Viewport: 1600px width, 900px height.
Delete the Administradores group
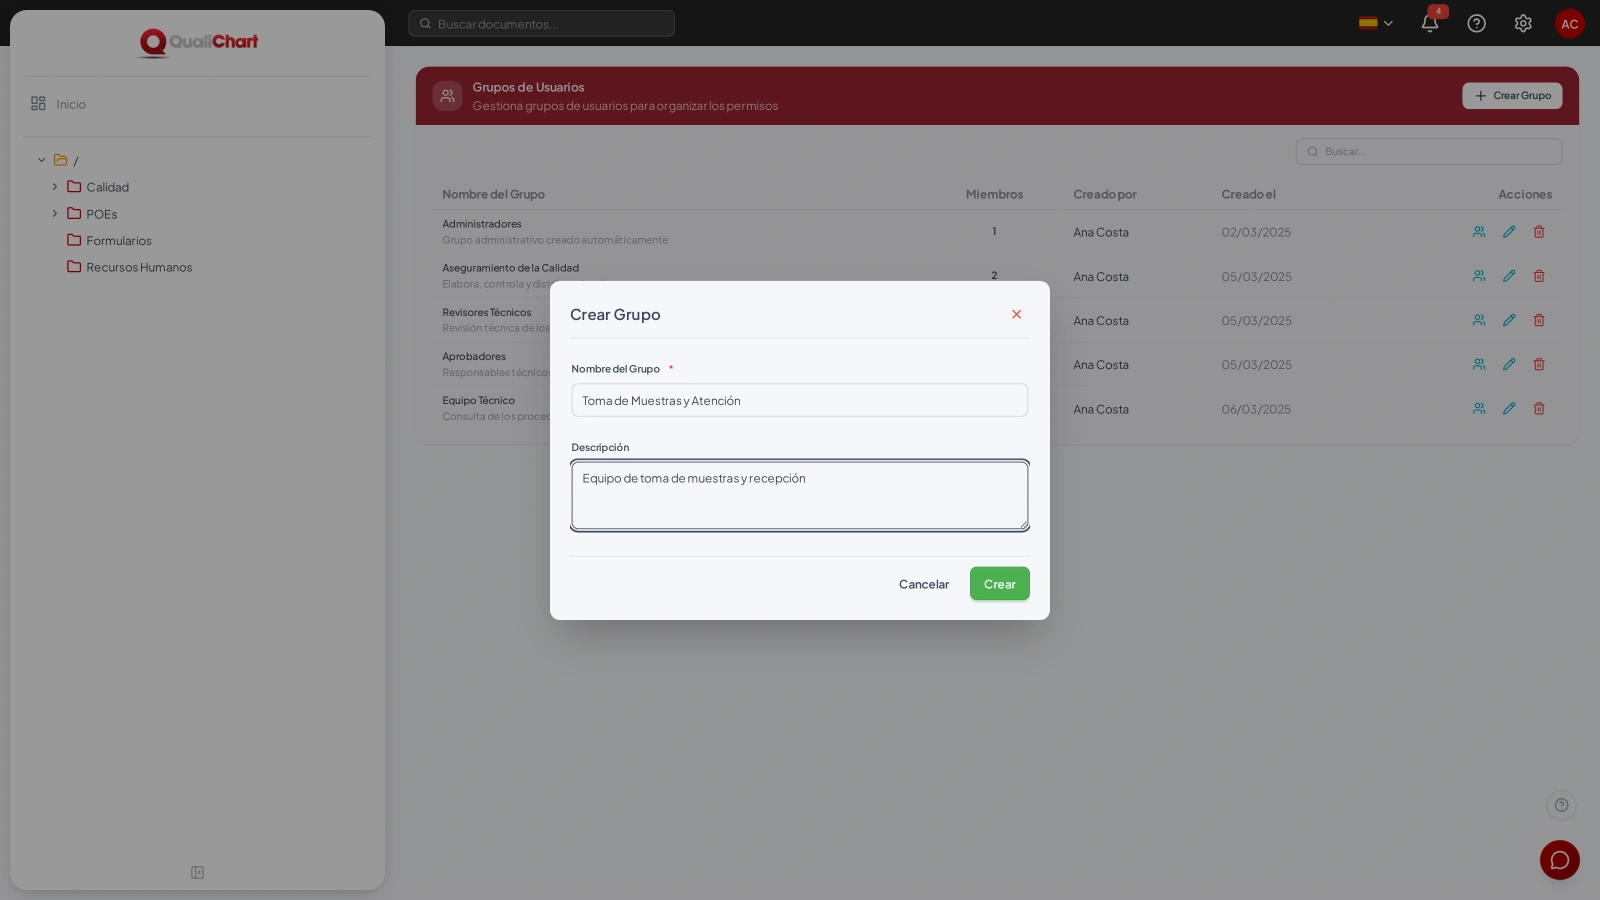(x=1539, y=232)
